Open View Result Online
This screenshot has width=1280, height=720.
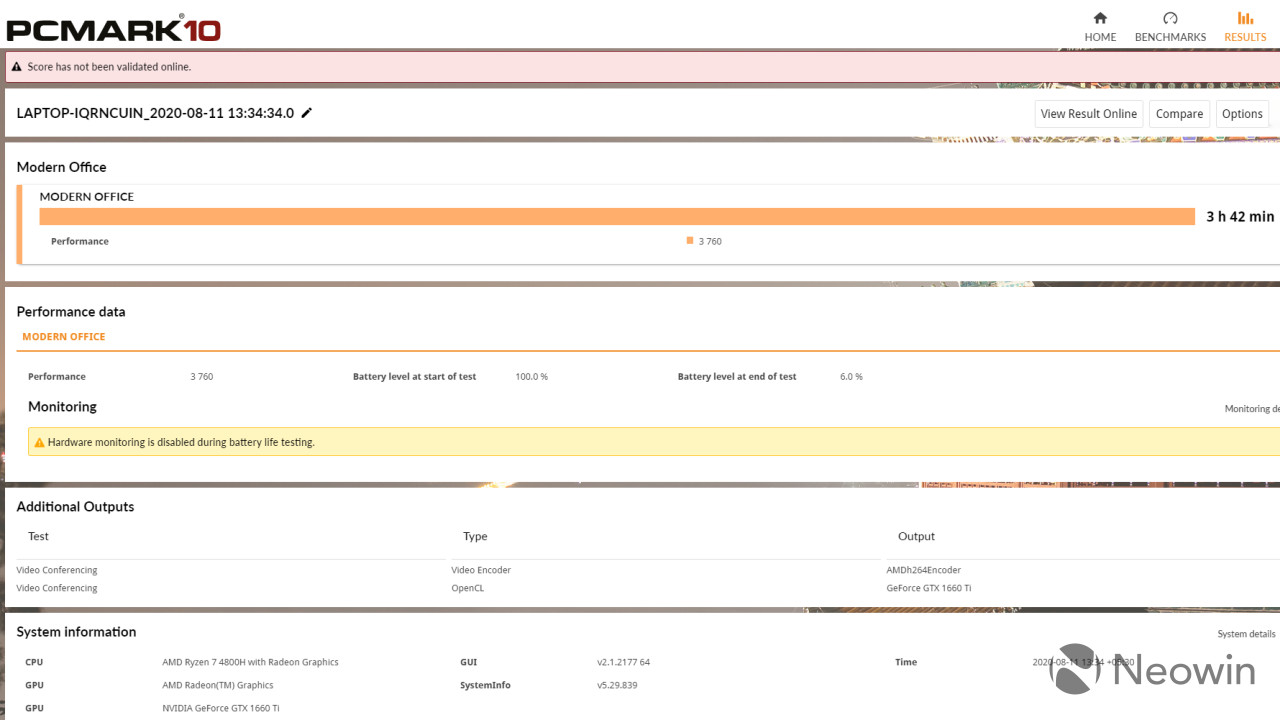(x=1088, y=114)
